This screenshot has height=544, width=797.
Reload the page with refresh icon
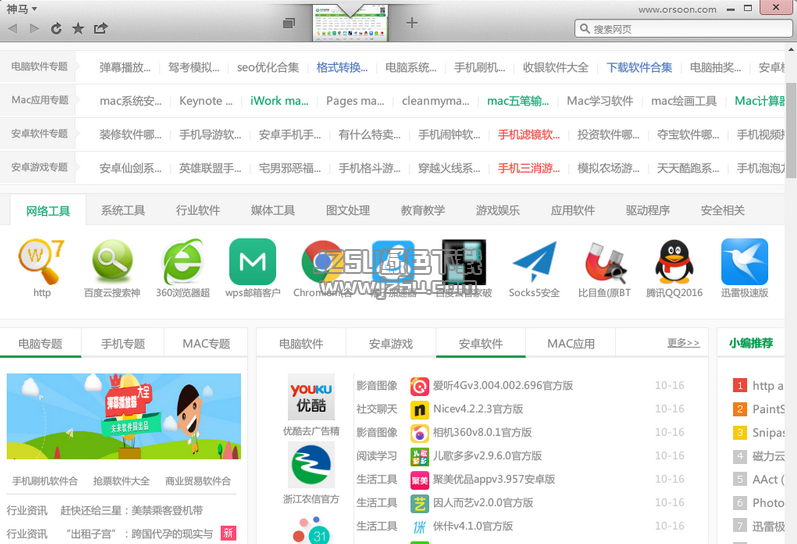coord(56,28)
